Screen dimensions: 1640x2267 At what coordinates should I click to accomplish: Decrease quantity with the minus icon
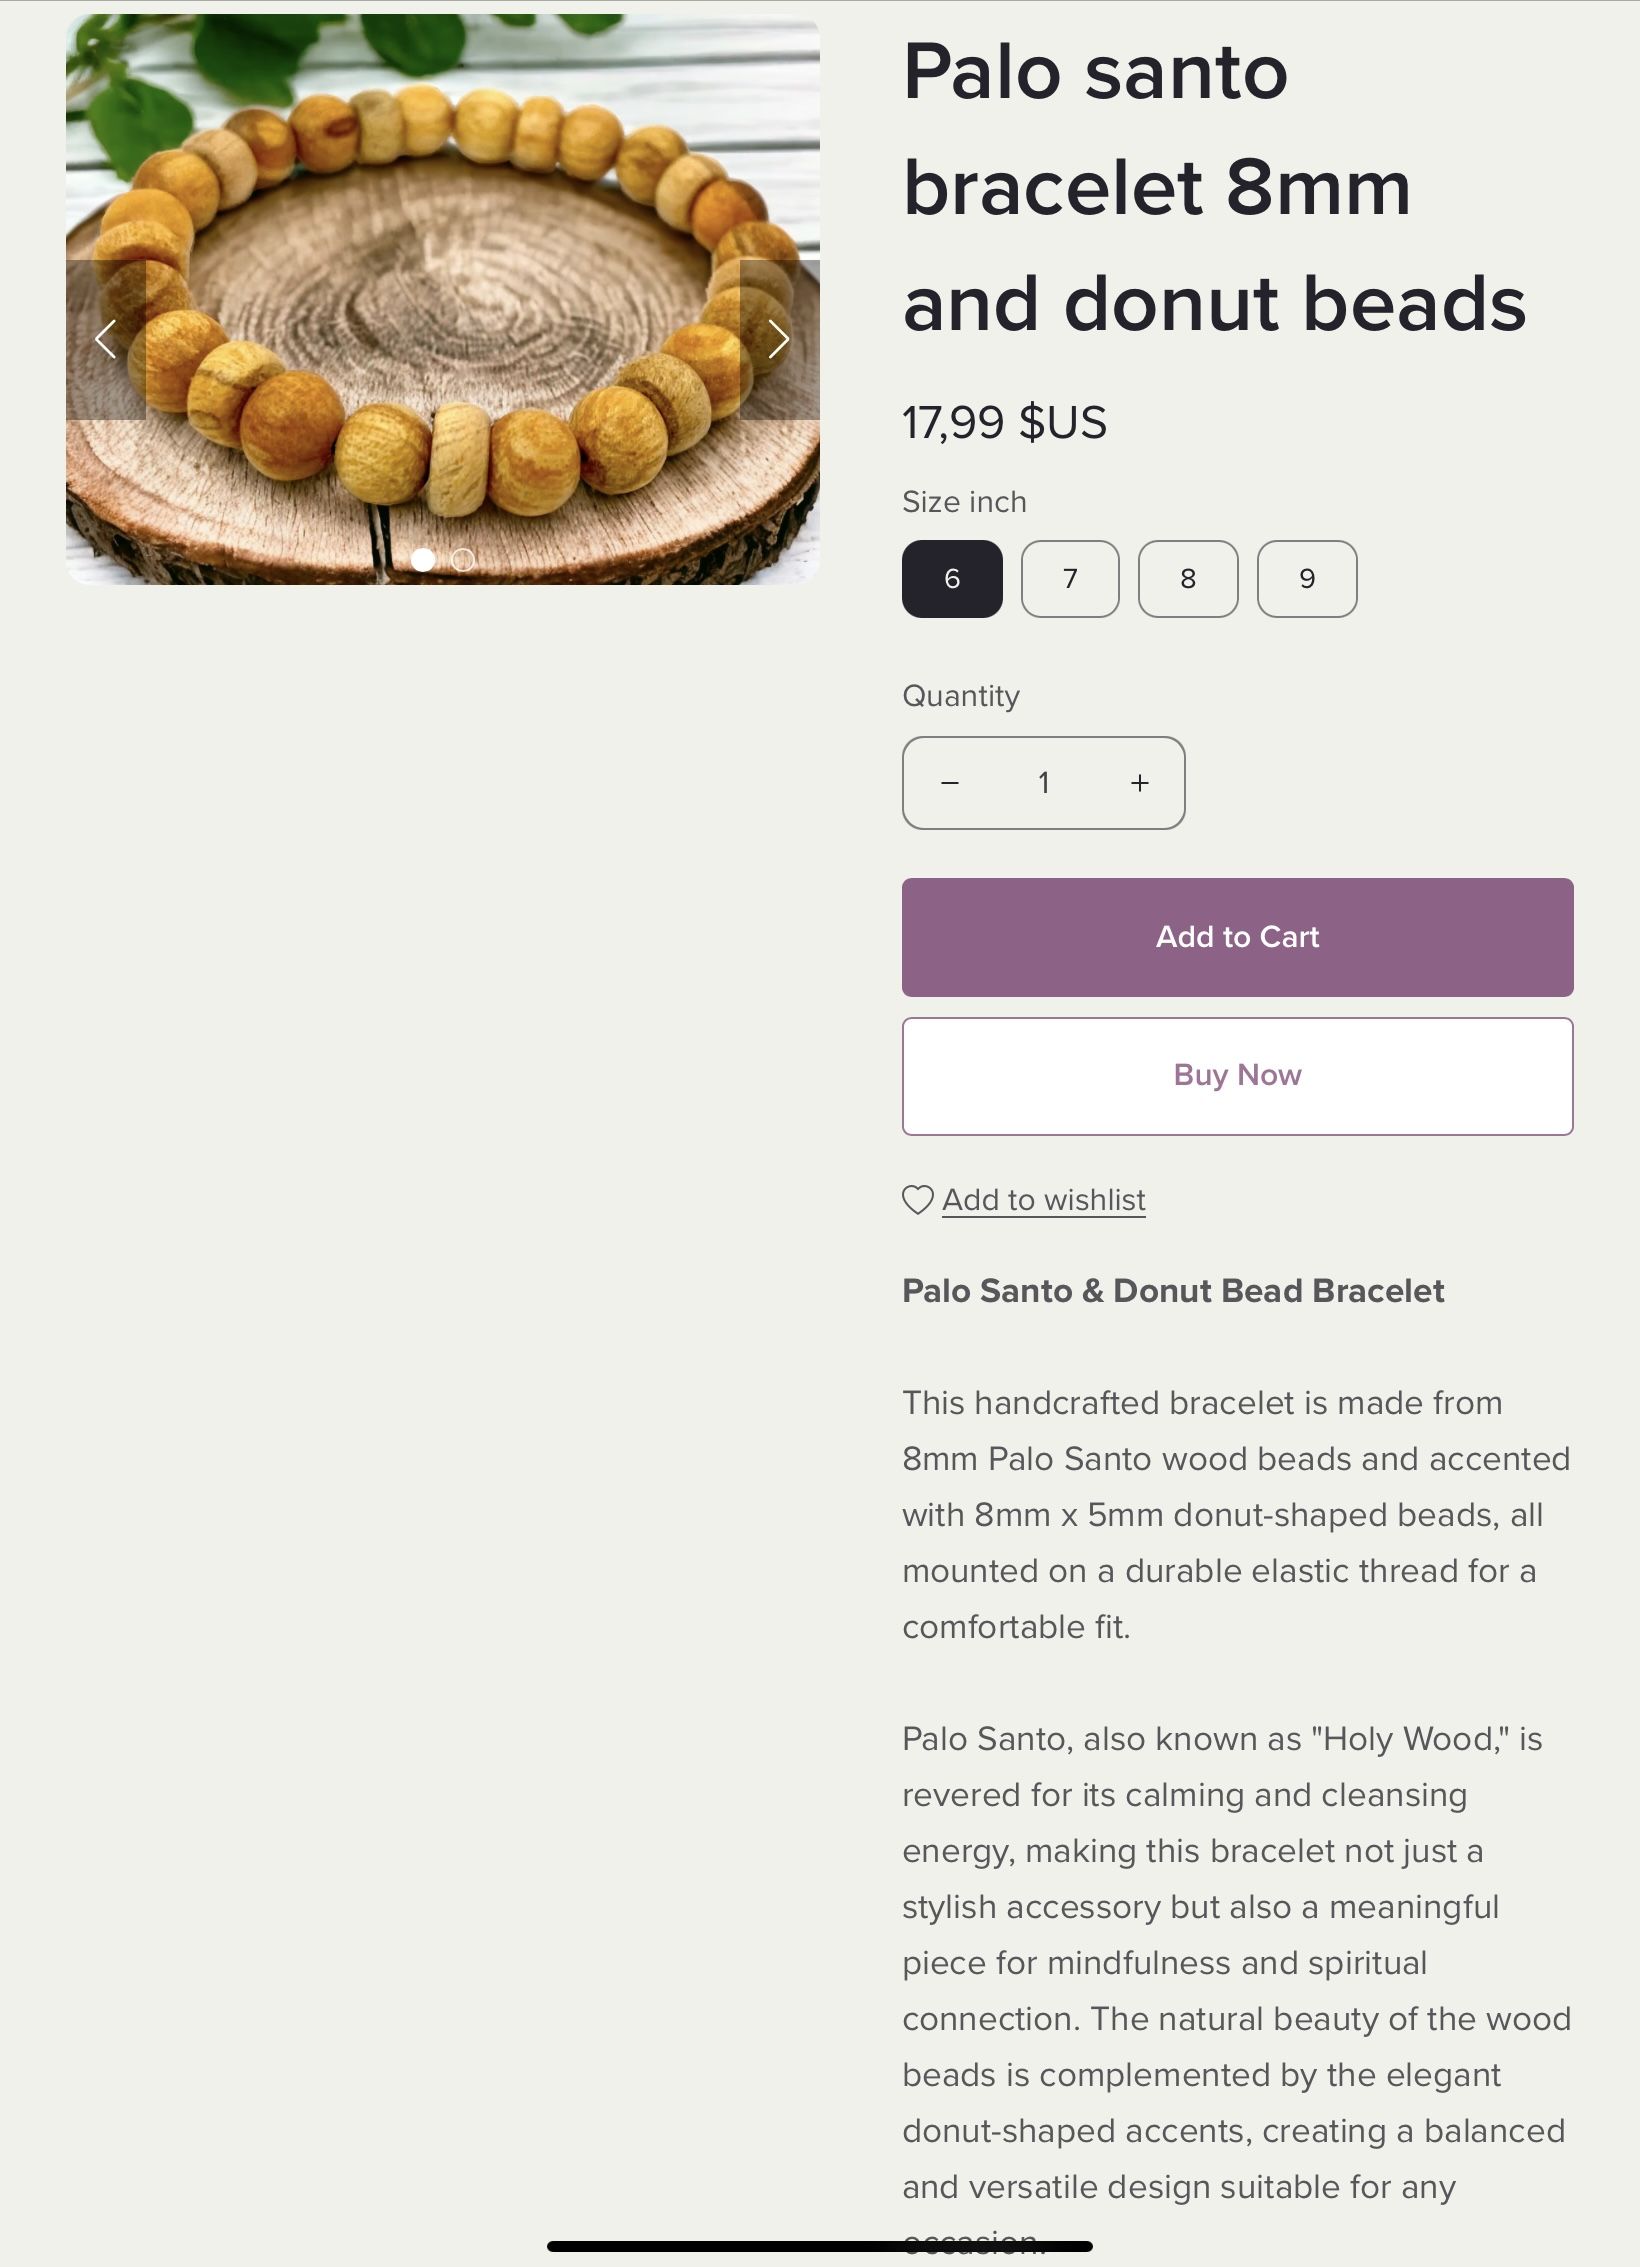[950, 783]
